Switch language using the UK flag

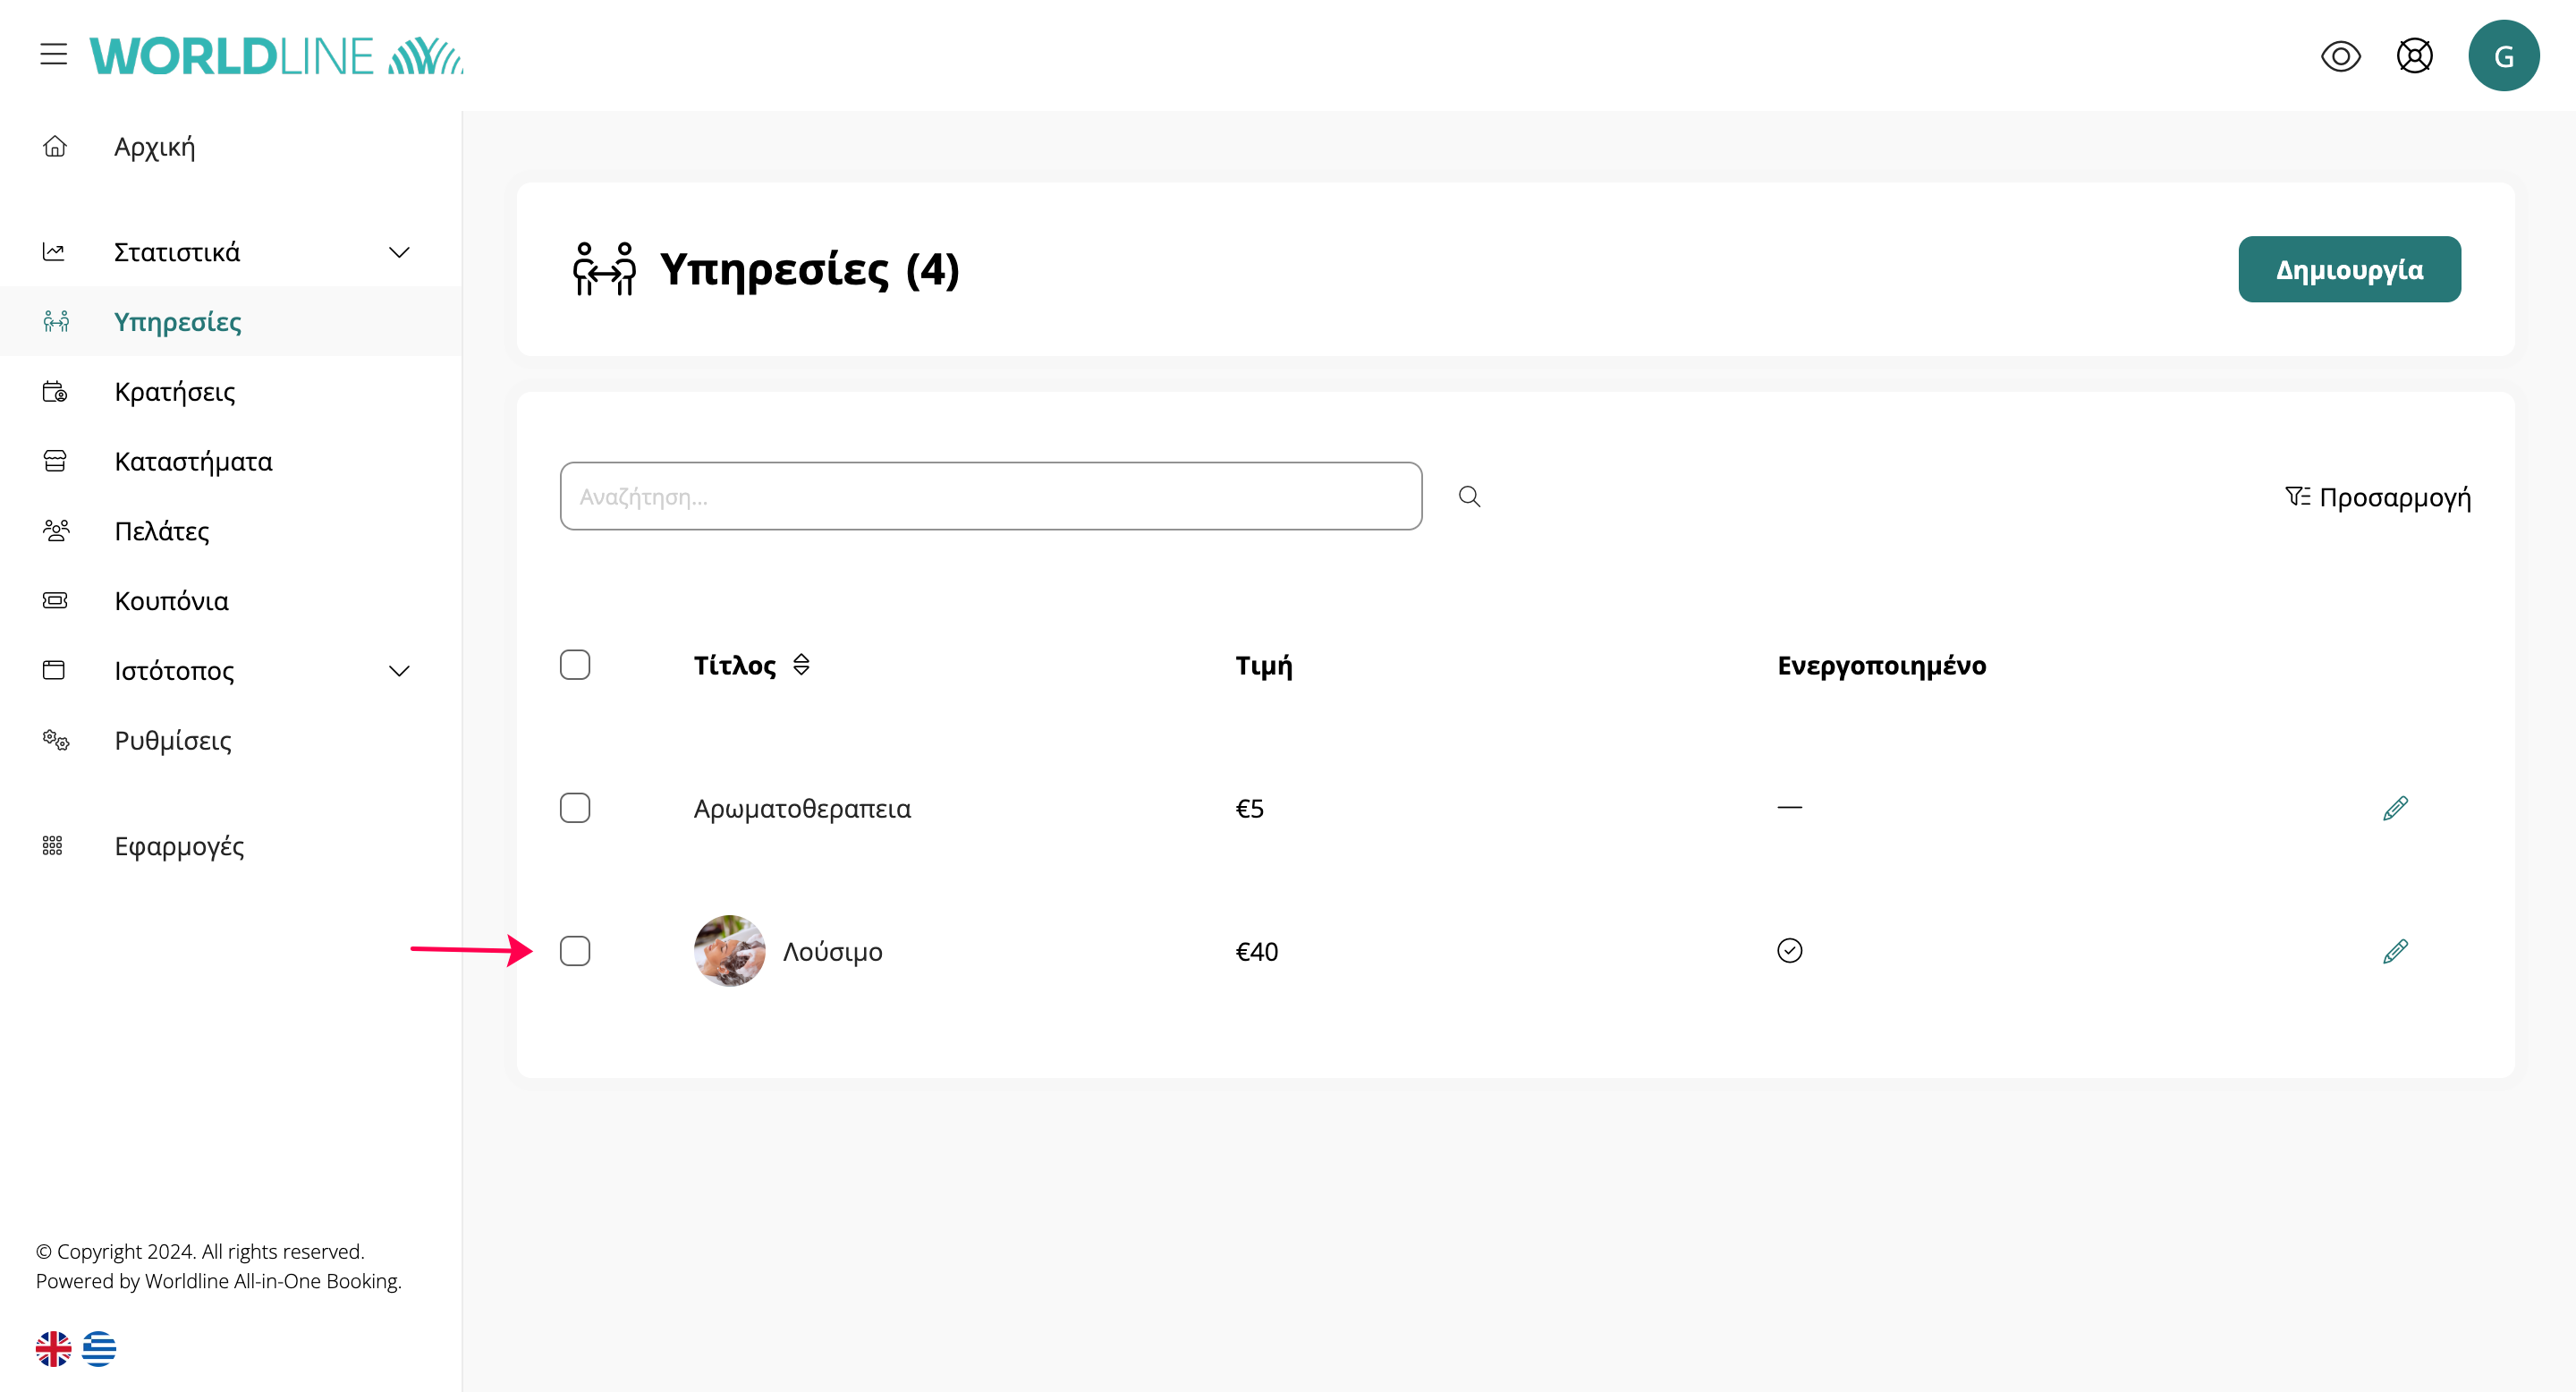point(54,1349)
